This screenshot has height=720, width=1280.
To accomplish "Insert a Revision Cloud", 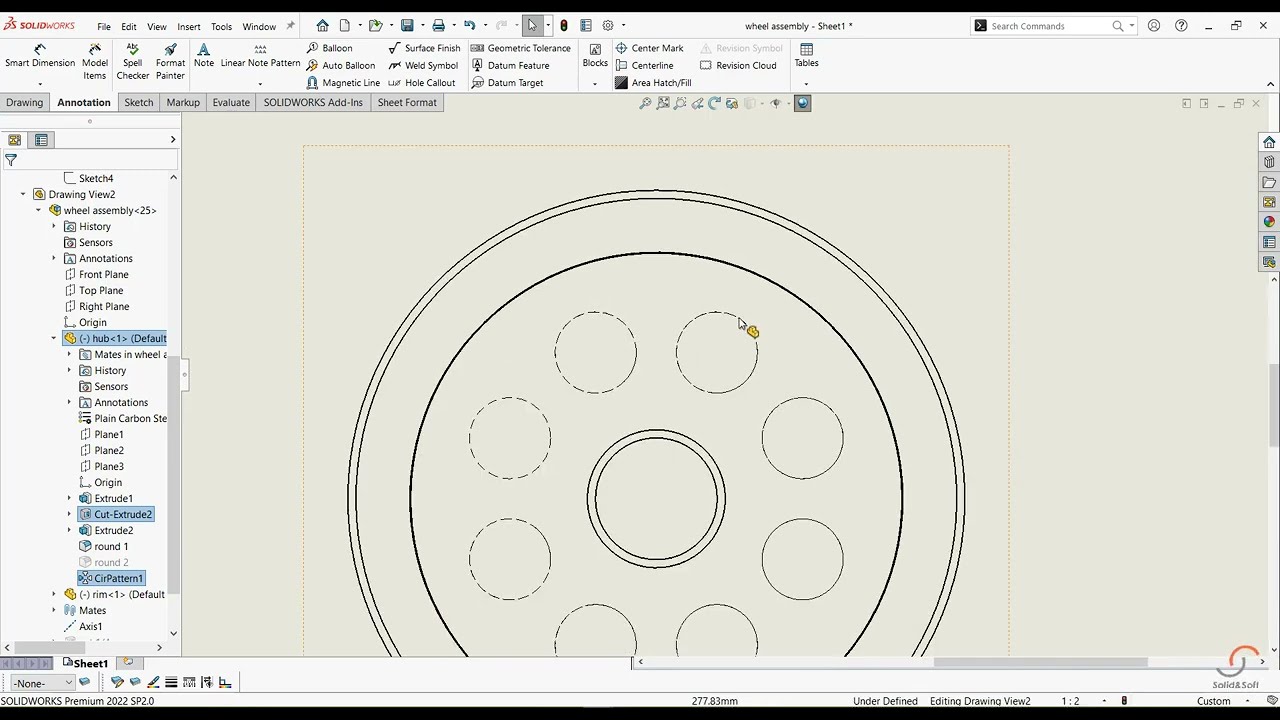I will click(x=738, y=65).
